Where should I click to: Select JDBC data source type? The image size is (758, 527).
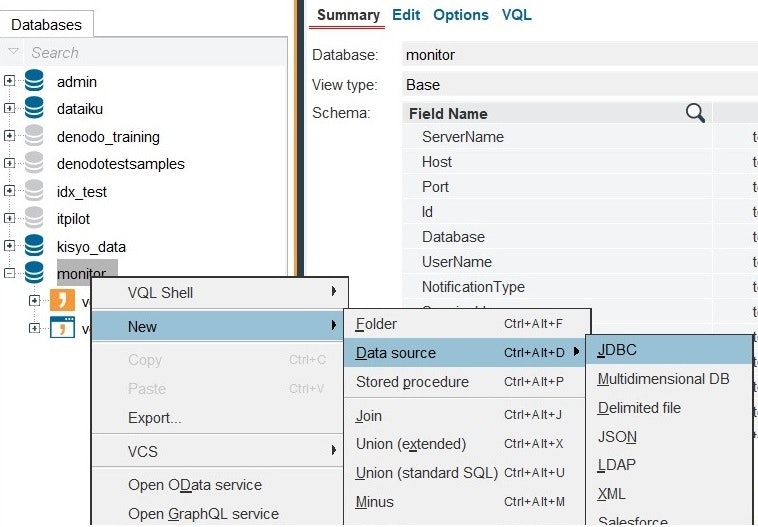pyautogui.click(x=669, y=350)
